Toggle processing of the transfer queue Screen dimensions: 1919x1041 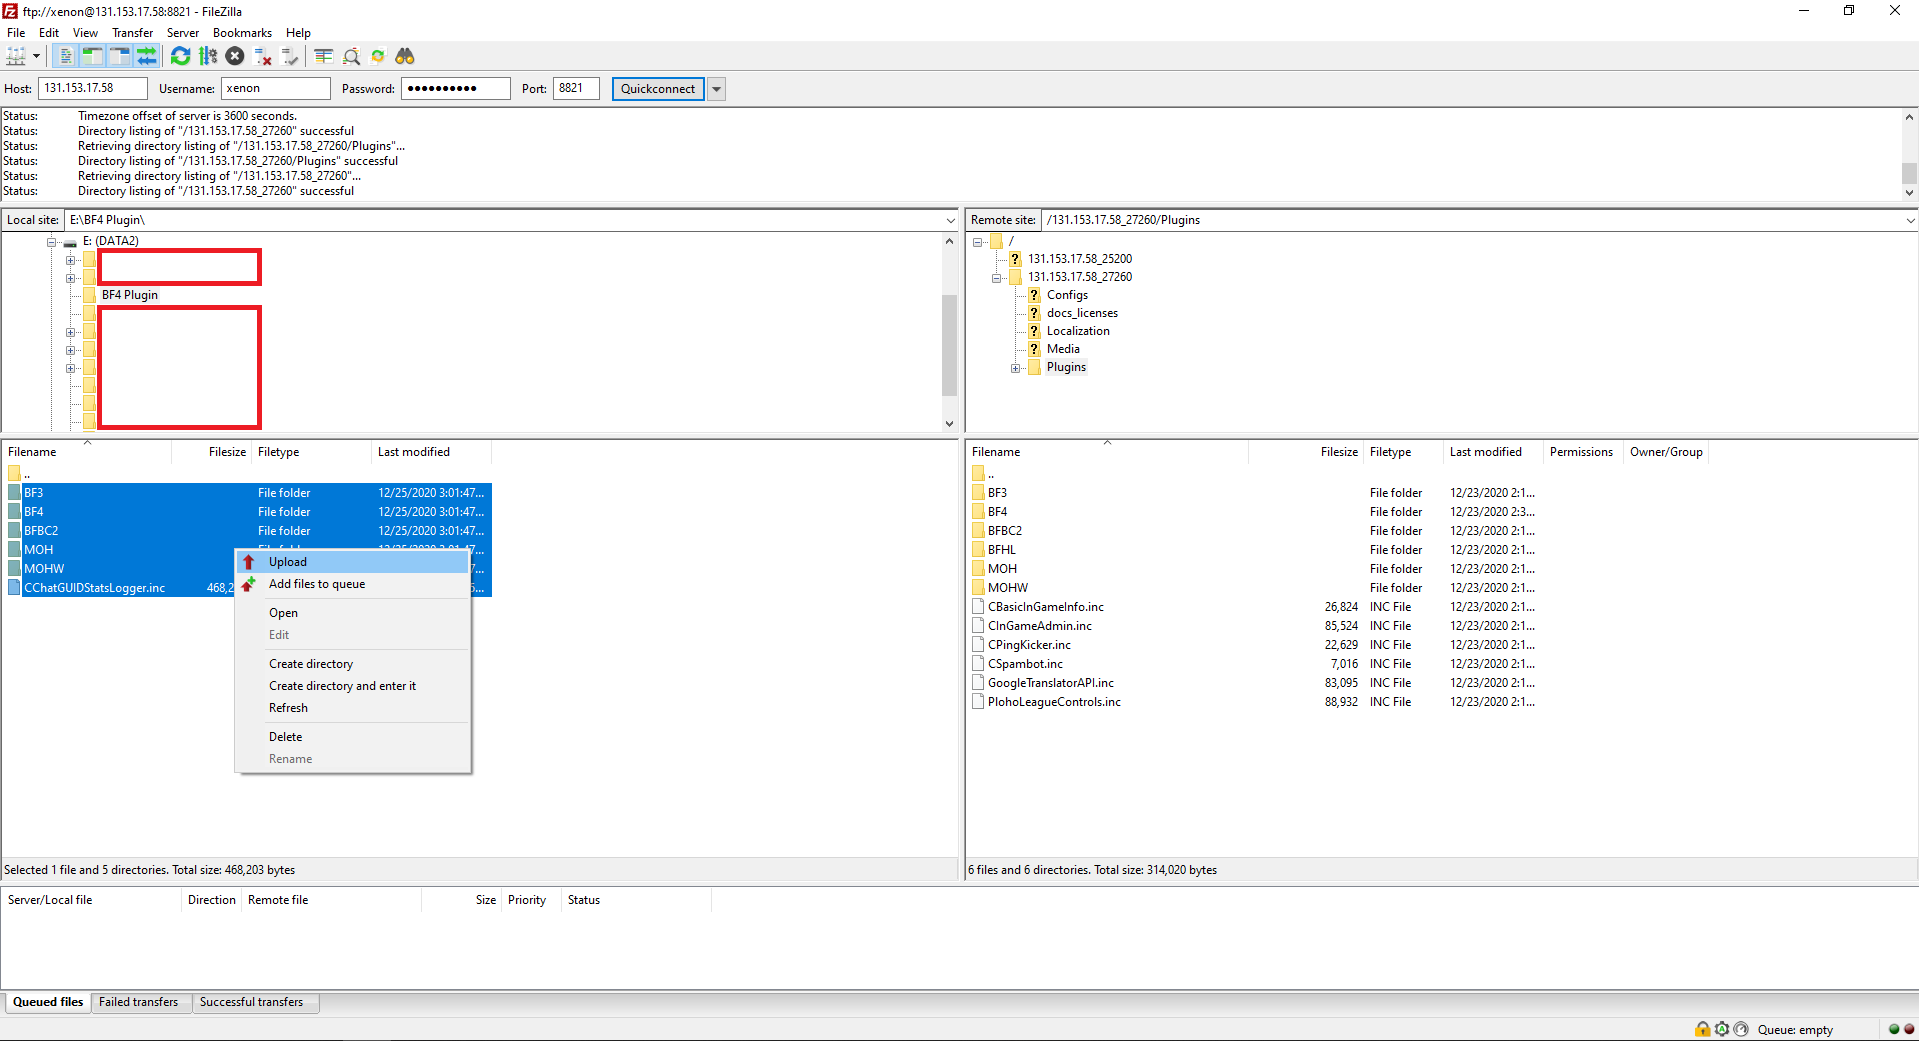208,57
